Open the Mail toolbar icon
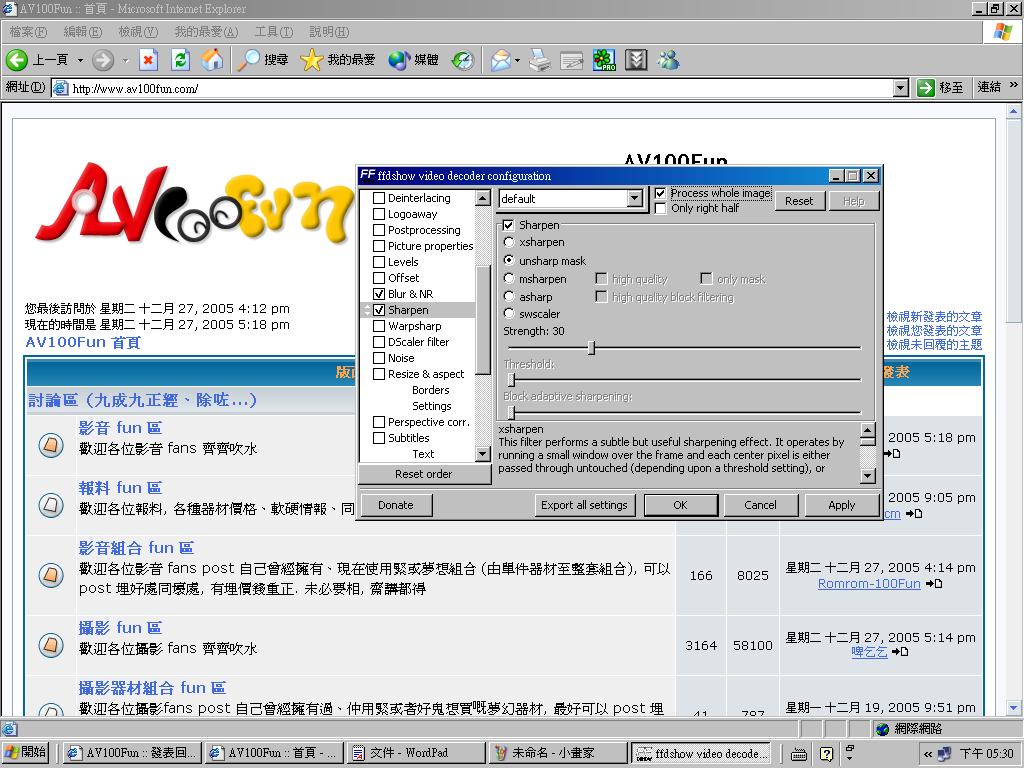This screenshot has height=768, width=1024. 499,60
